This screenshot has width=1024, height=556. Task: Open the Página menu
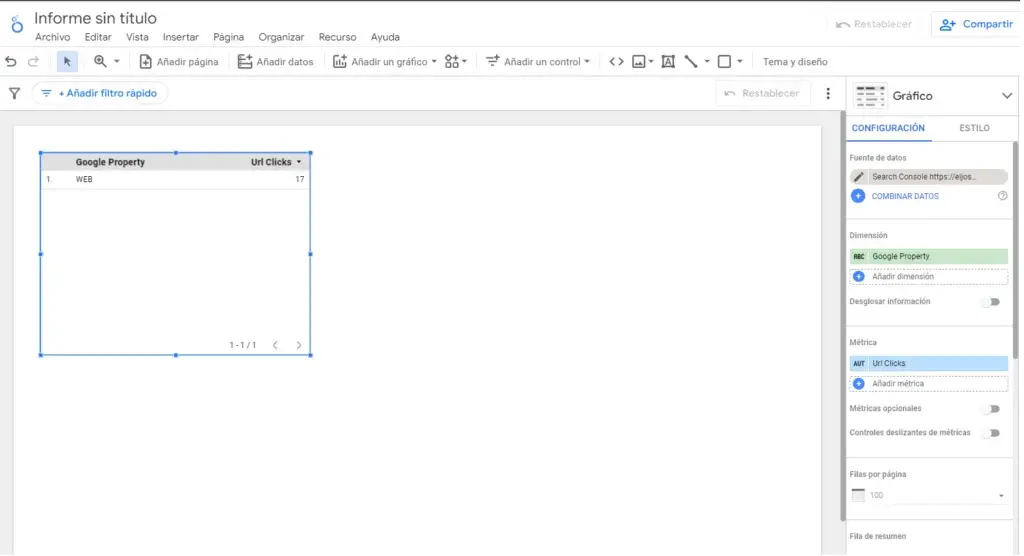(x=229, y=37)
